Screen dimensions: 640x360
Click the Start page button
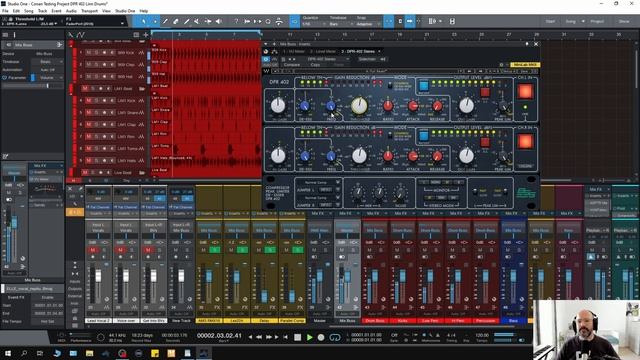(x=550, y=21)
